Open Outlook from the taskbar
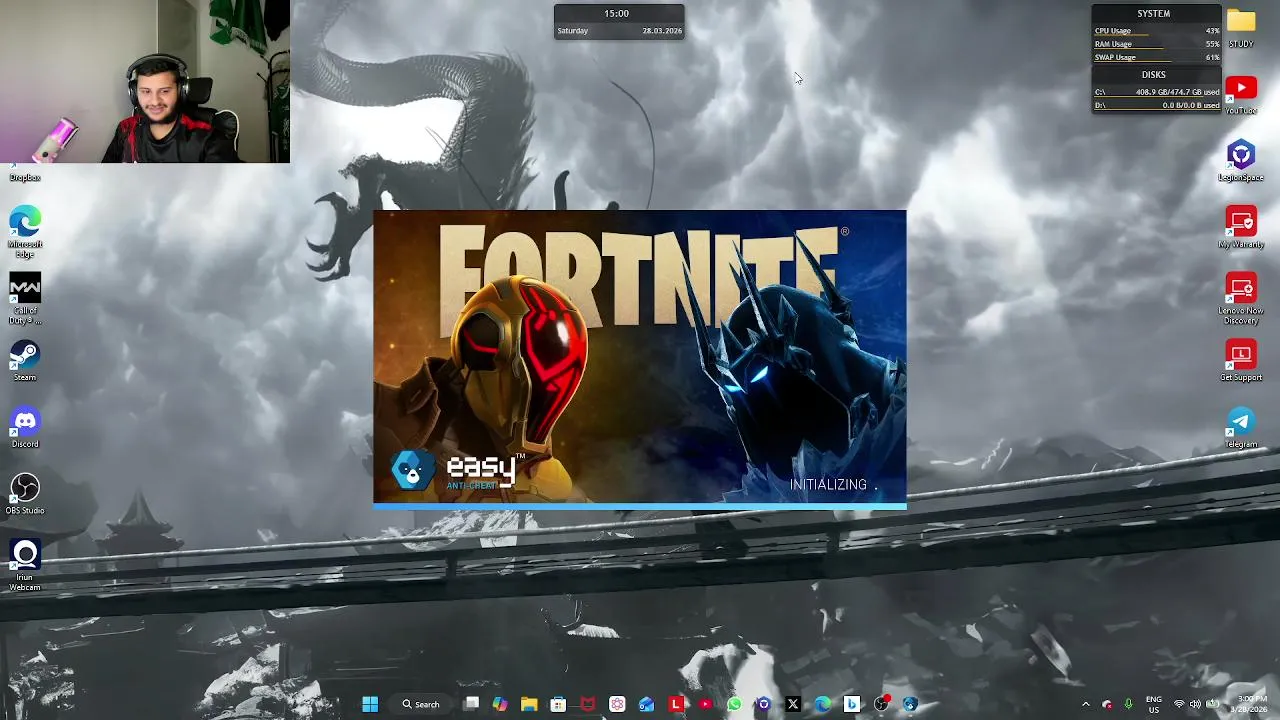 click(x=646, y=704)
